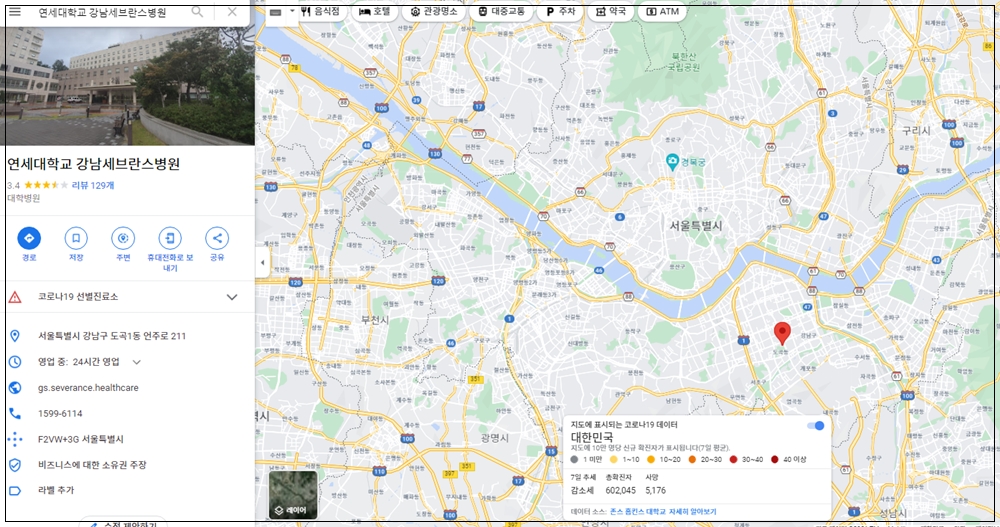Open the gs.severance.healthcare website link
This screenshot has width=1000, height=527.
[88, 387]
